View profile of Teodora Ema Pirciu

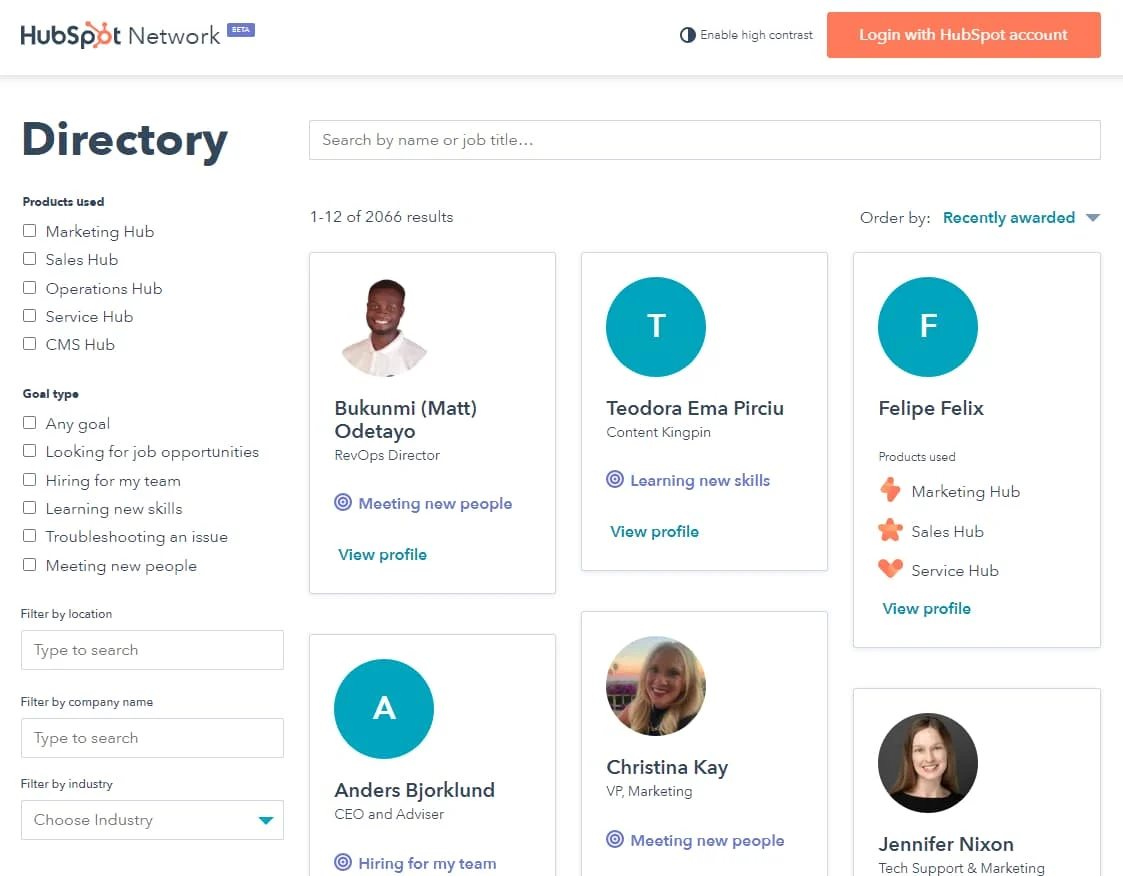[x=655, y=531]
